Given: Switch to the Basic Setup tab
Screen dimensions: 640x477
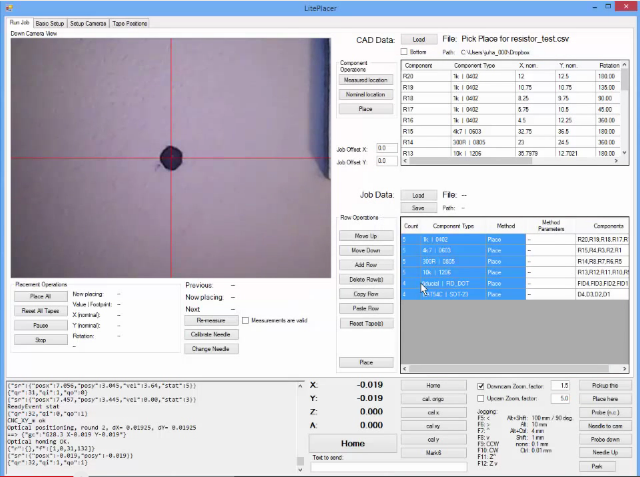Looking at the screenshot, I should (50, 22).
